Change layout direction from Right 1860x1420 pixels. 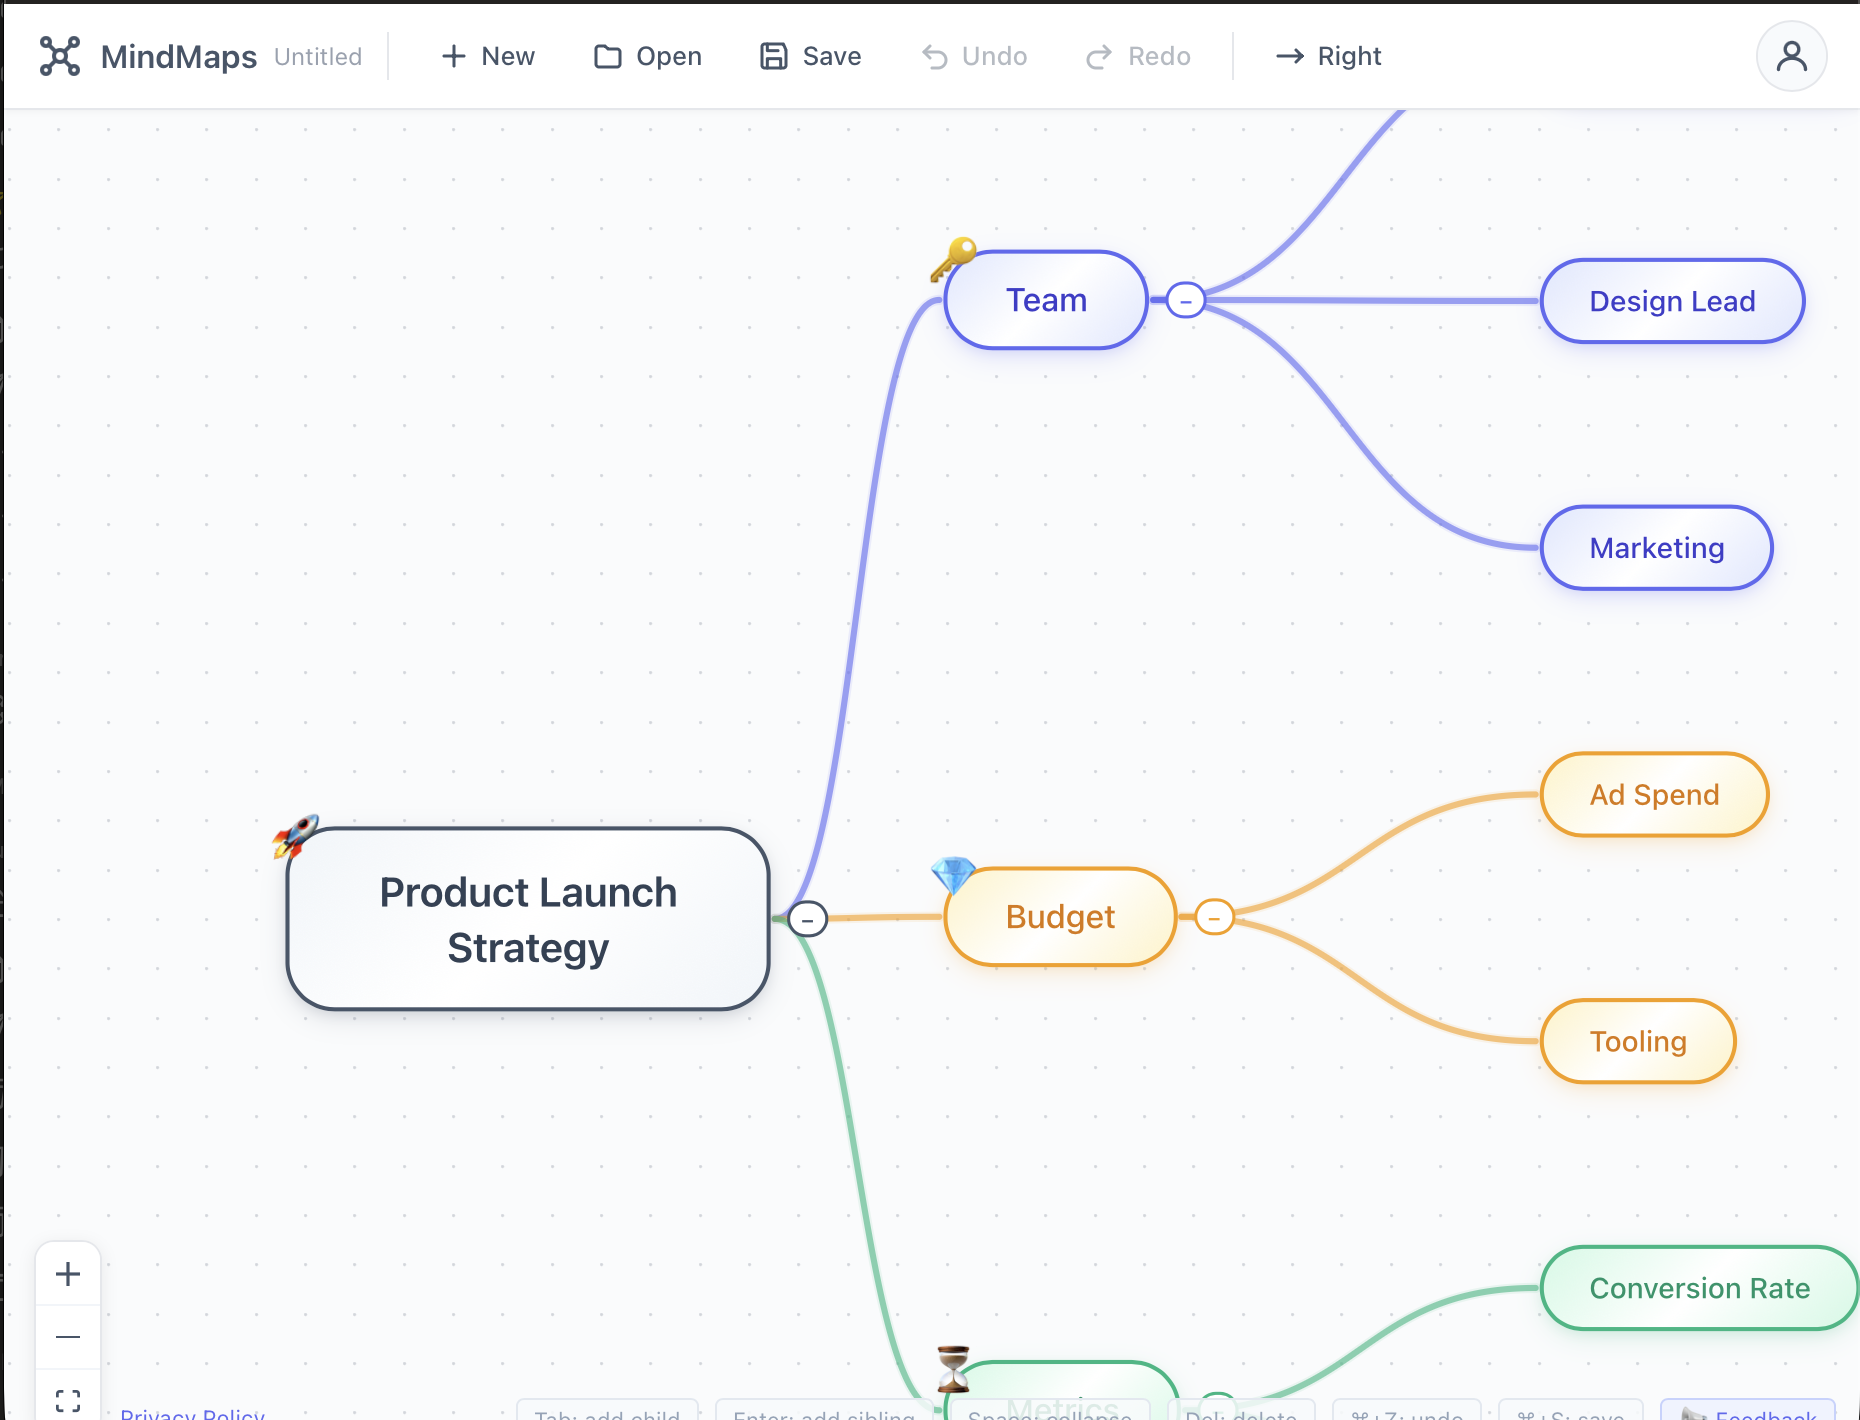pos(1329,56)
